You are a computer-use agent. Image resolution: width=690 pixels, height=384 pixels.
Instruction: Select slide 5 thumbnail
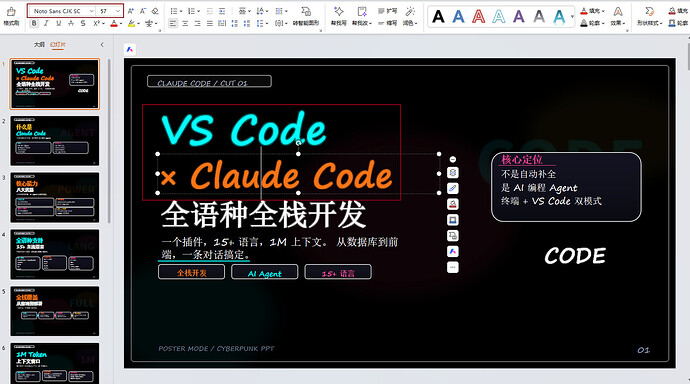[55, 311]
